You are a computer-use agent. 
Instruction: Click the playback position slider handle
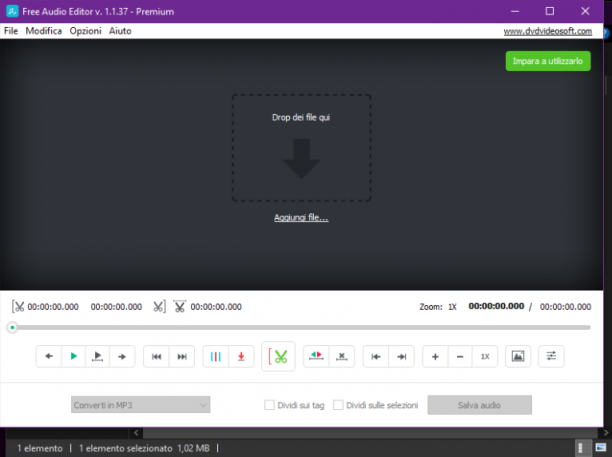click(x=12, y=327)
